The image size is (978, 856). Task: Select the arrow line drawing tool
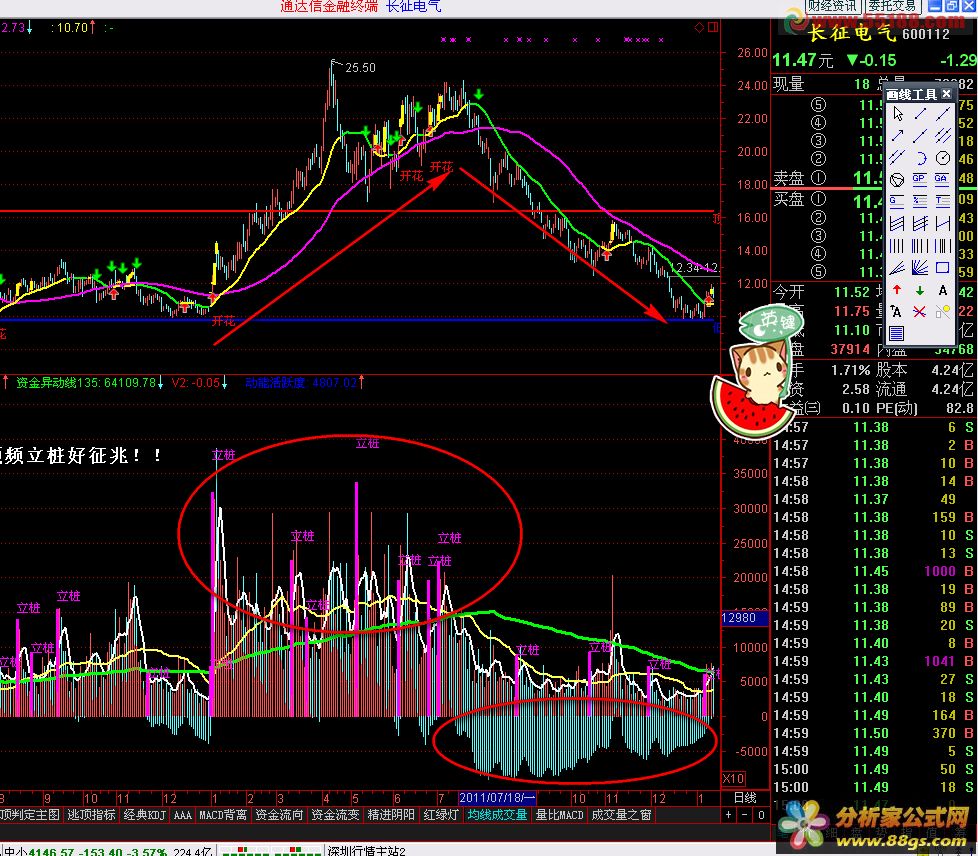(x=897, y=135)
